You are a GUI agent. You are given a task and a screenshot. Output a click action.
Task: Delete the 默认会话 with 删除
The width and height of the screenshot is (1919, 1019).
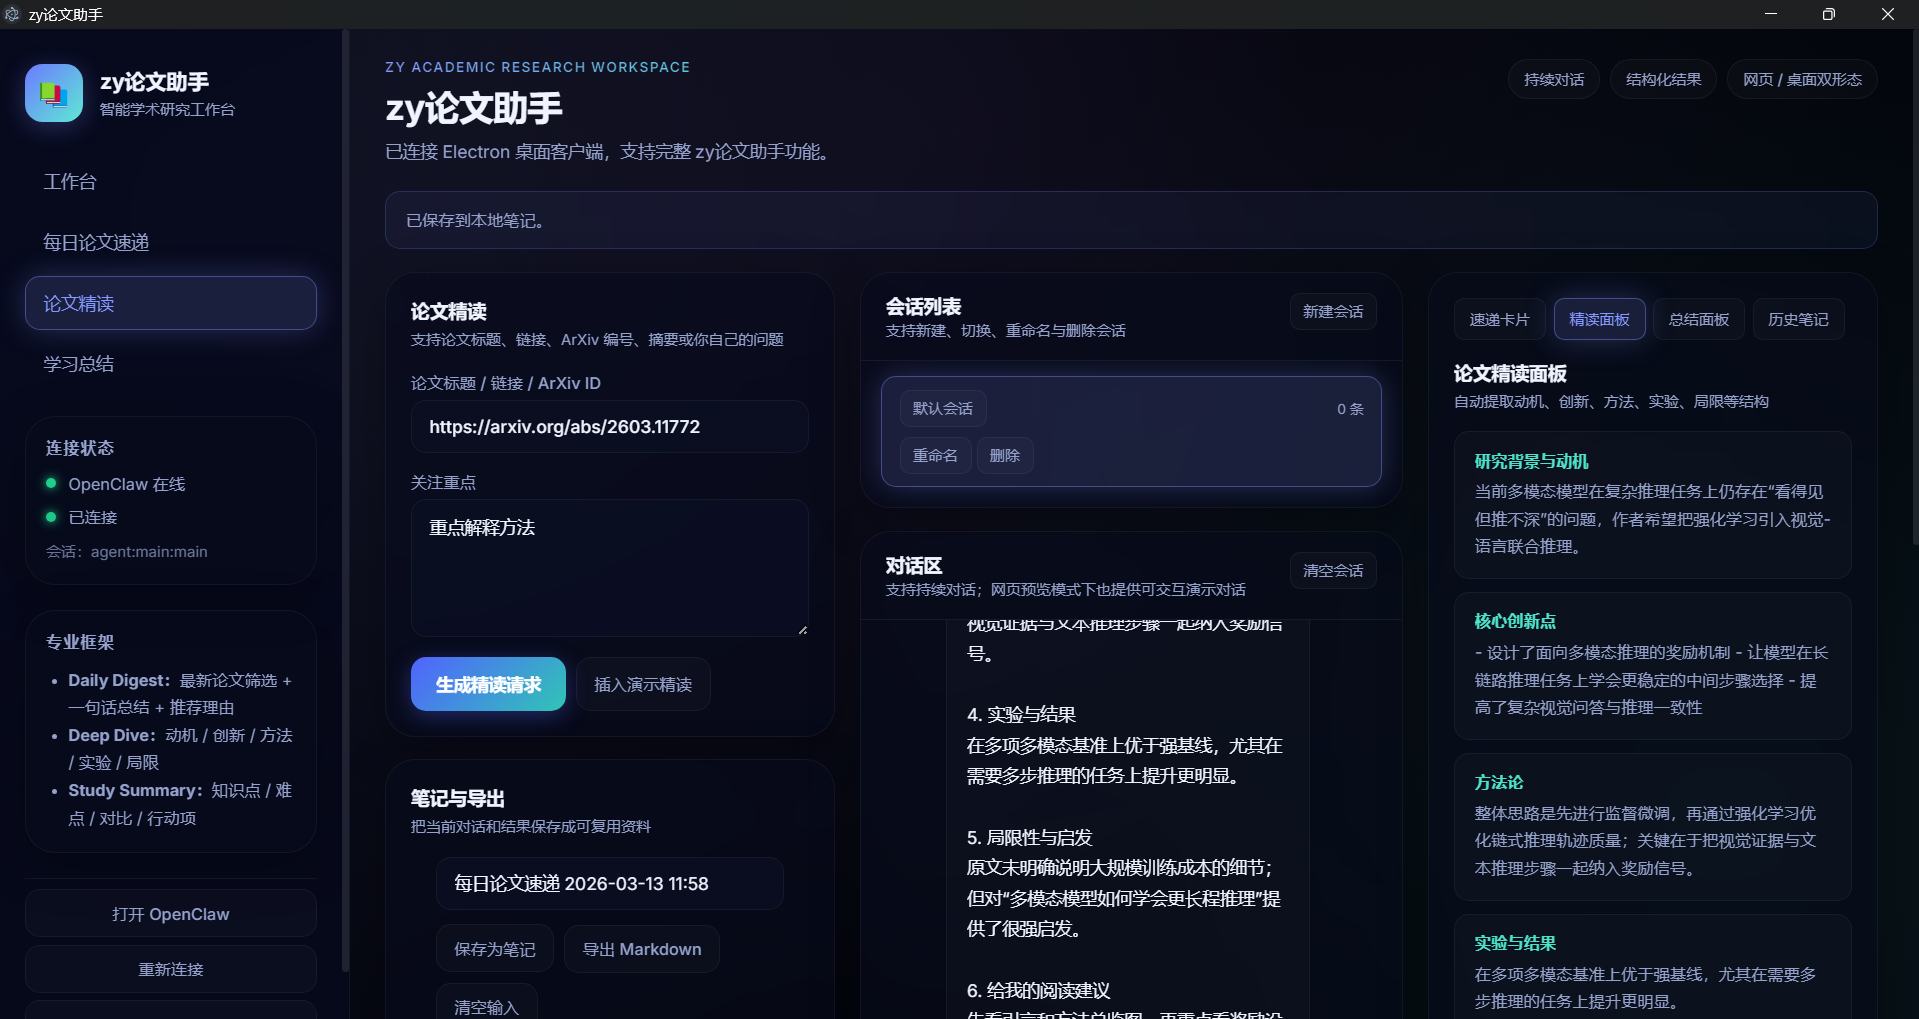(1004, 456)
